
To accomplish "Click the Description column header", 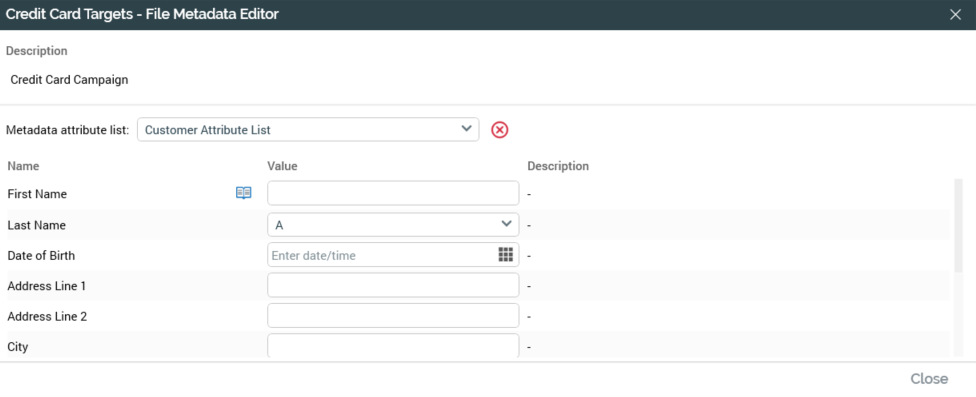I will (558, 166).
